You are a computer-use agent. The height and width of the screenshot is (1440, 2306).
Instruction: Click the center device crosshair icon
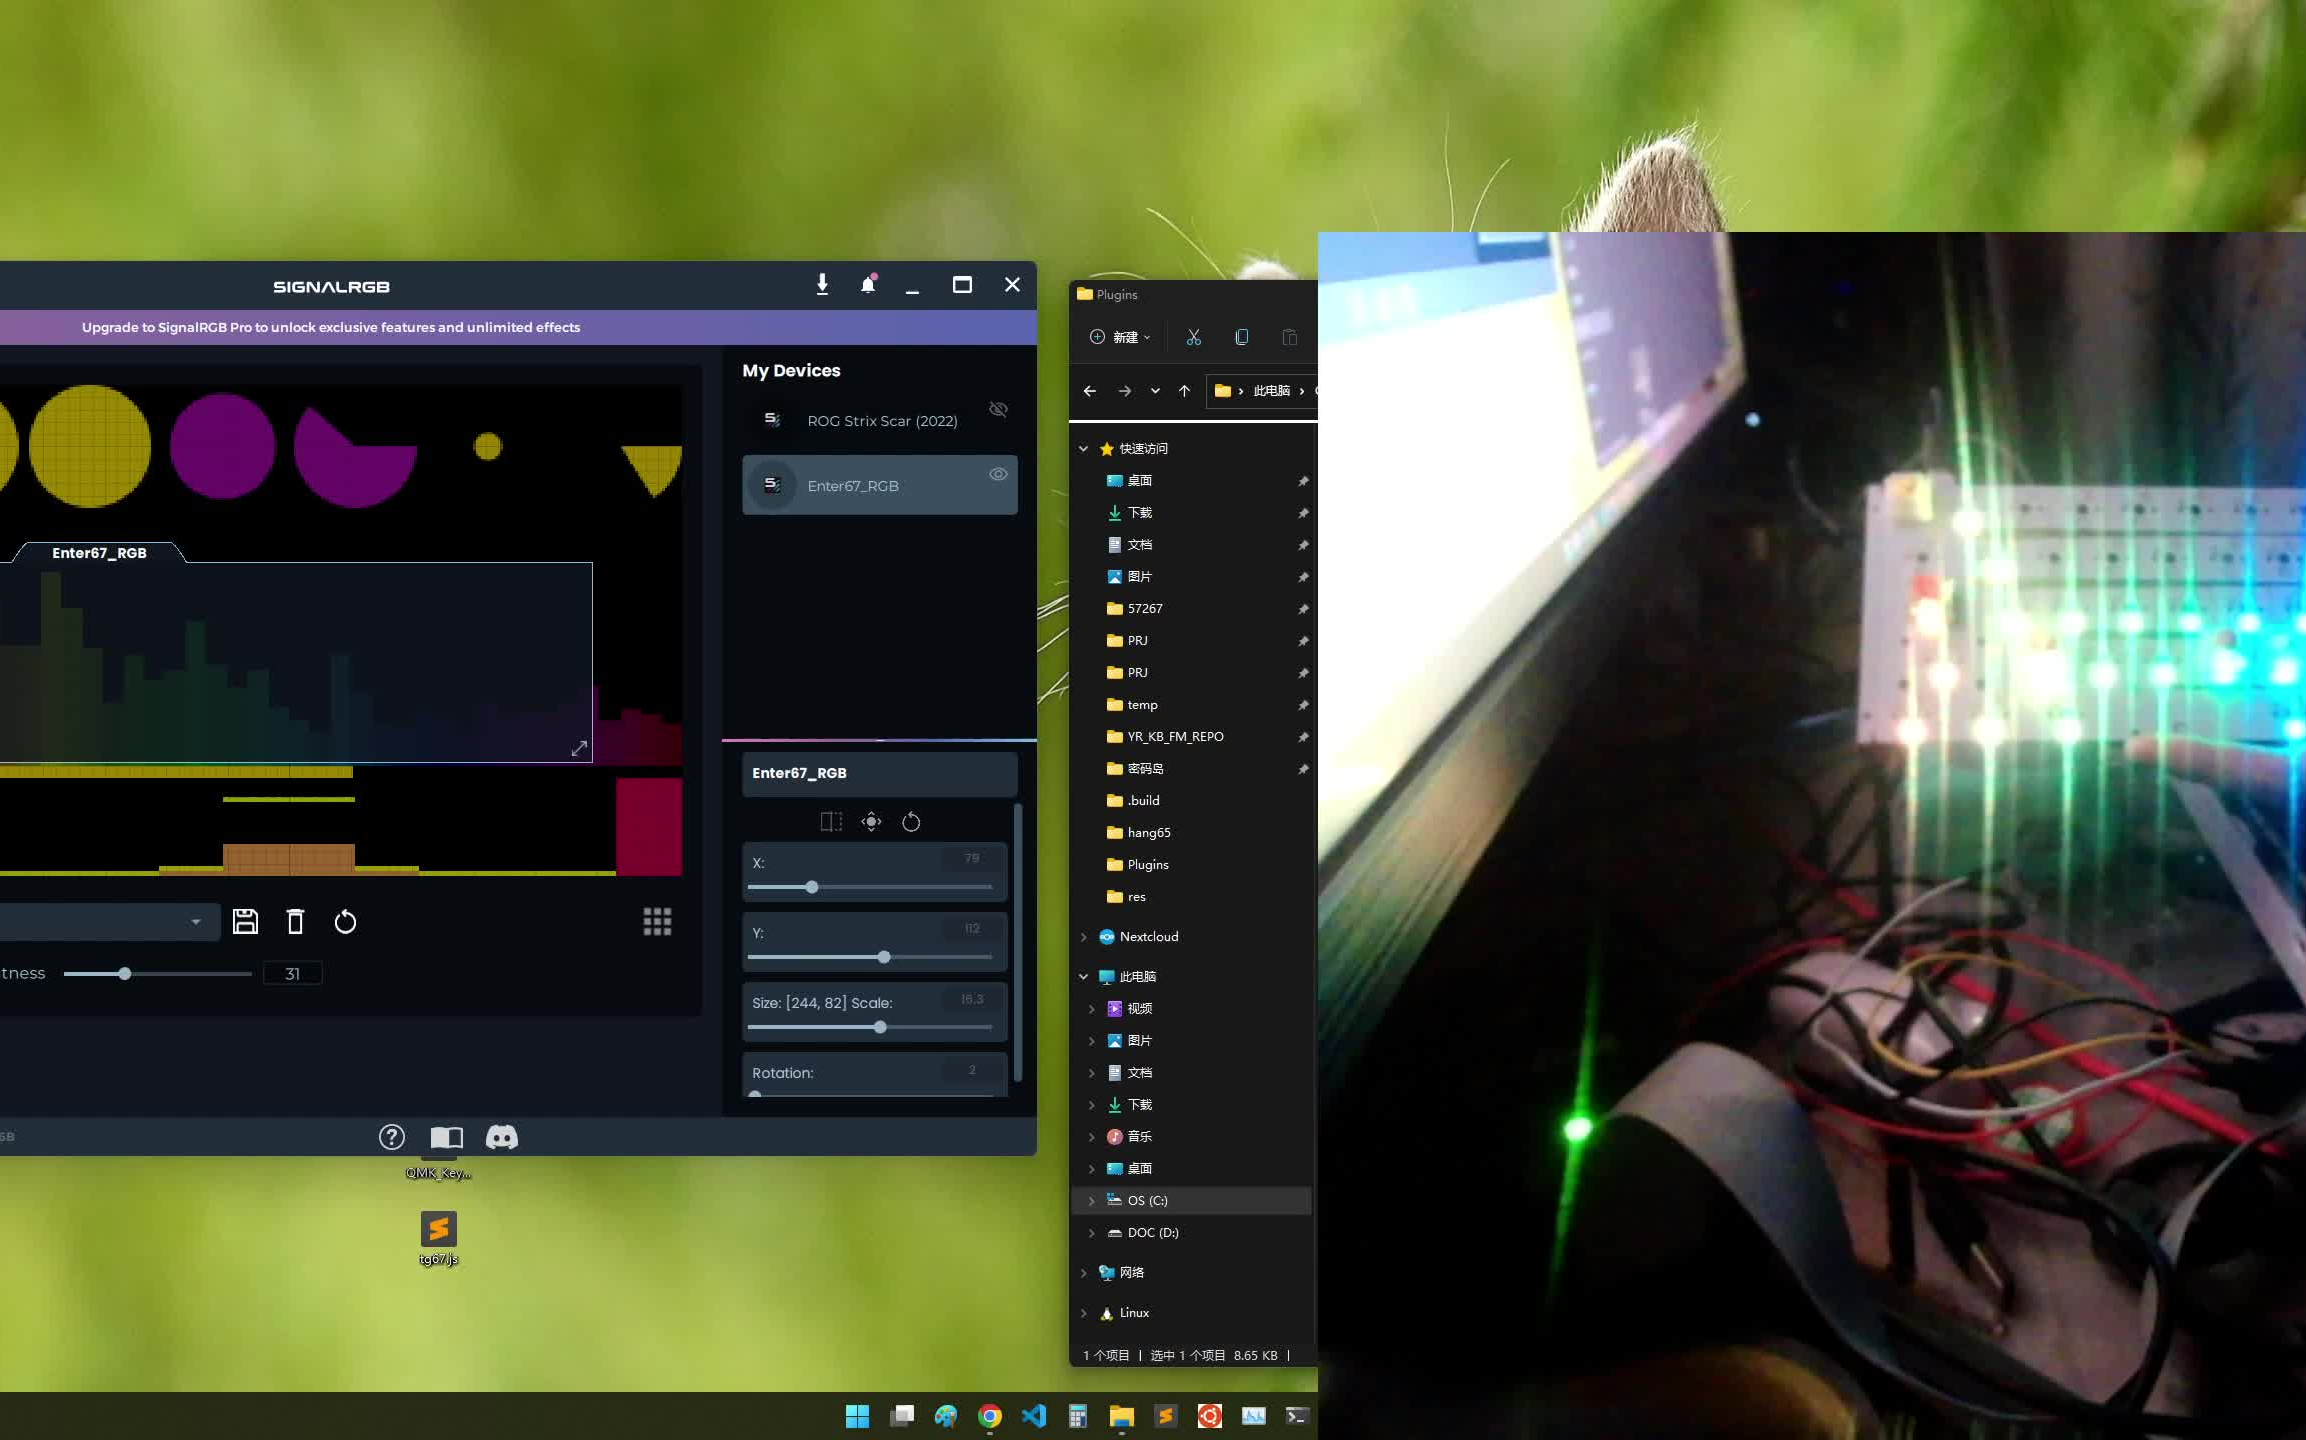(x=871, y=822)
